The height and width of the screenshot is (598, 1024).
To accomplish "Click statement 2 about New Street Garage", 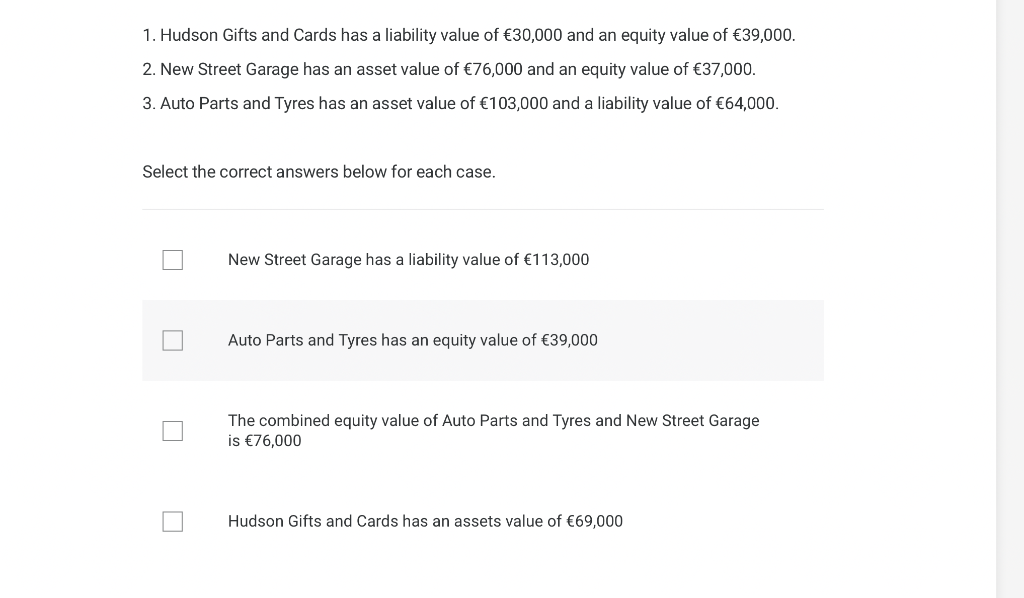I will coord(449,70).
